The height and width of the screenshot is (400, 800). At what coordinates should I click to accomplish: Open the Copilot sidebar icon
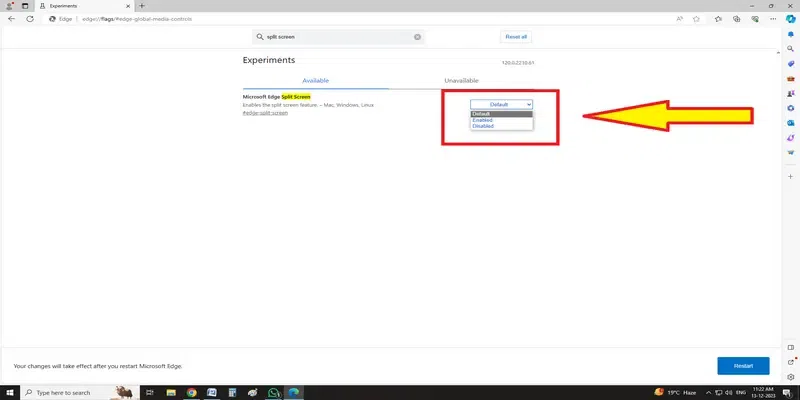pyautogui.click(x=790, y=19)
